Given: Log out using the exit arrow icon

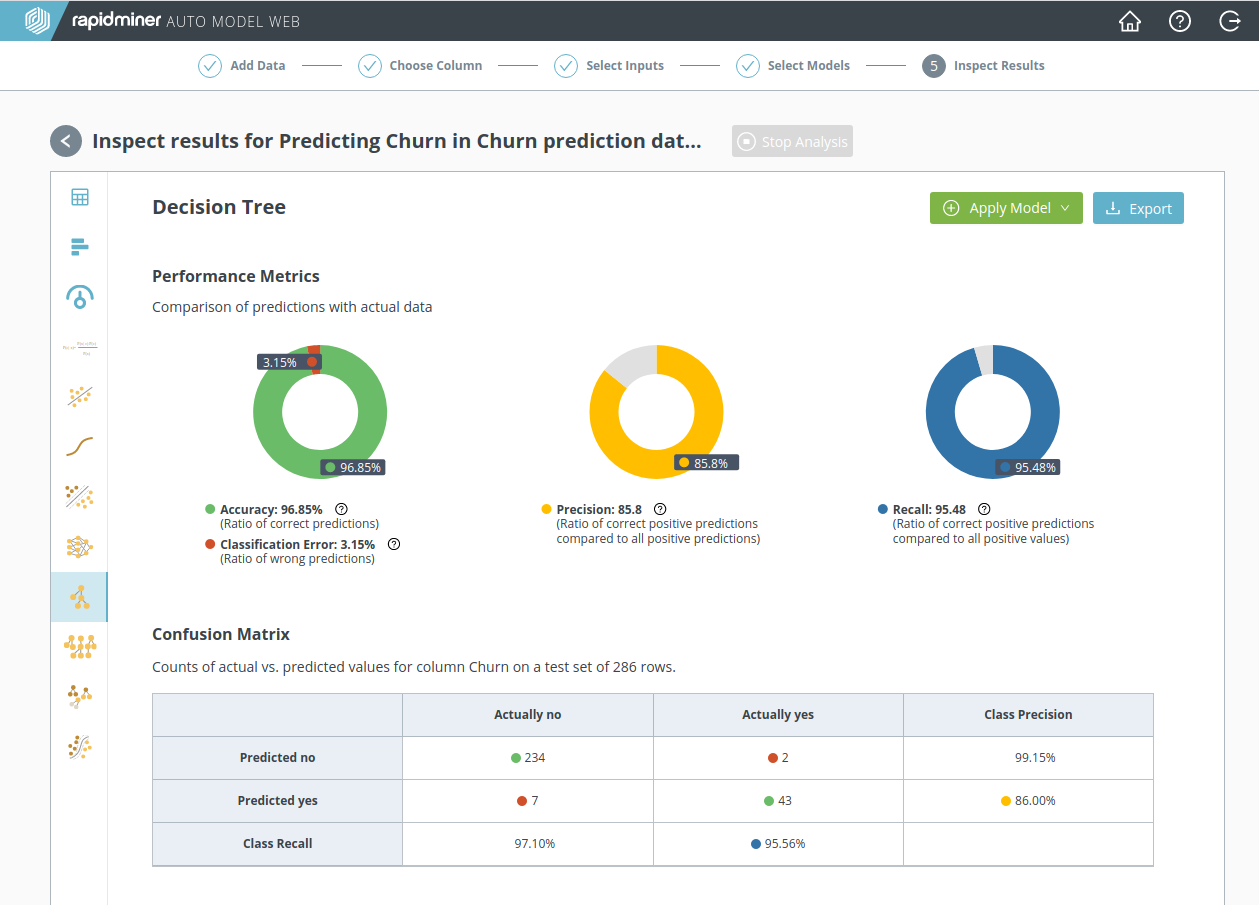Looking at the screenshot, I should click(1230, 21).
